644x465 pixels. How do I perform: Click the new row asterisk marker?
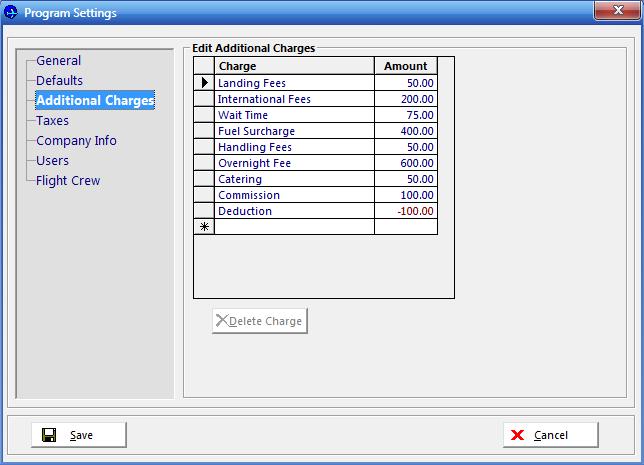pos(204,227)
